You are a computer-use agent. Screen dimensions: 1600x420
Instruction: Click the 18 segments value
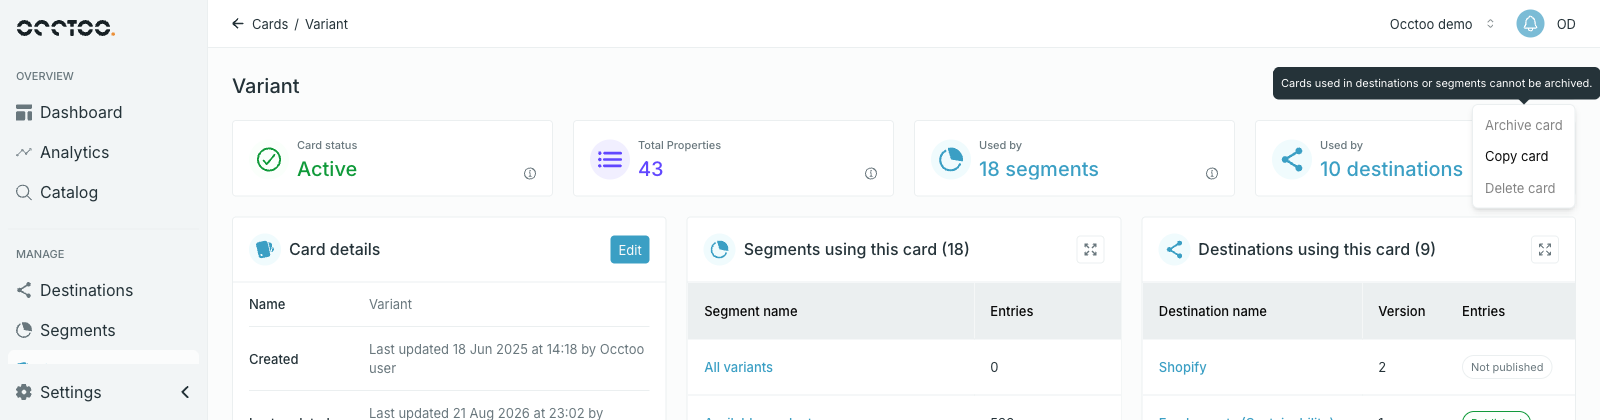point(1039,169)
